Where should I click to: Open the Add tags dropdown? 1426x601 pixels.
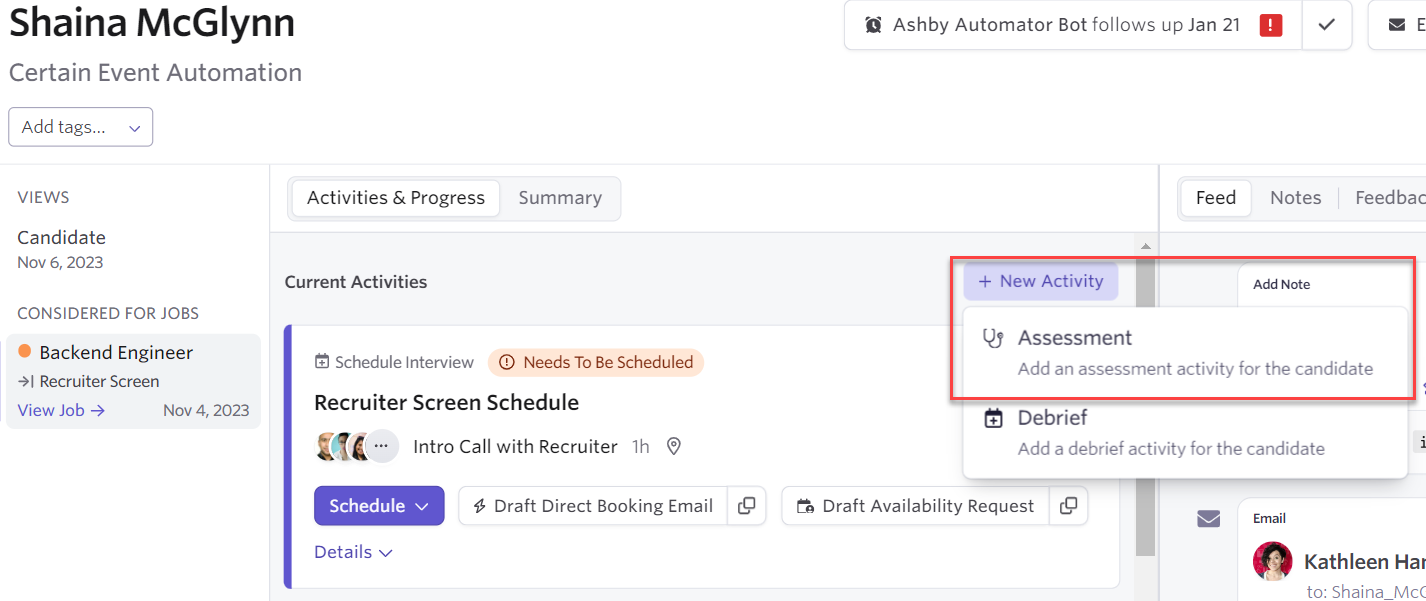[80, 127]
